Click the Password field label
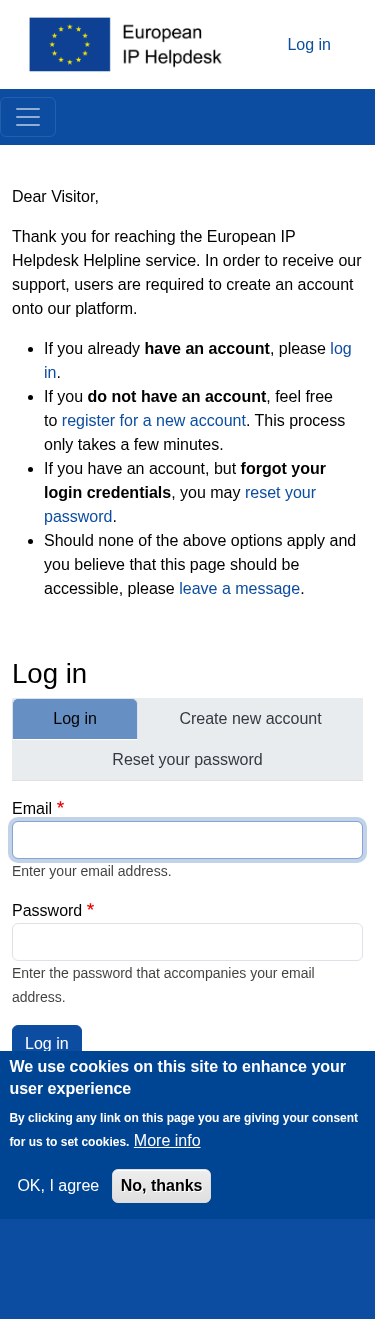 click(x=47, y=911)
